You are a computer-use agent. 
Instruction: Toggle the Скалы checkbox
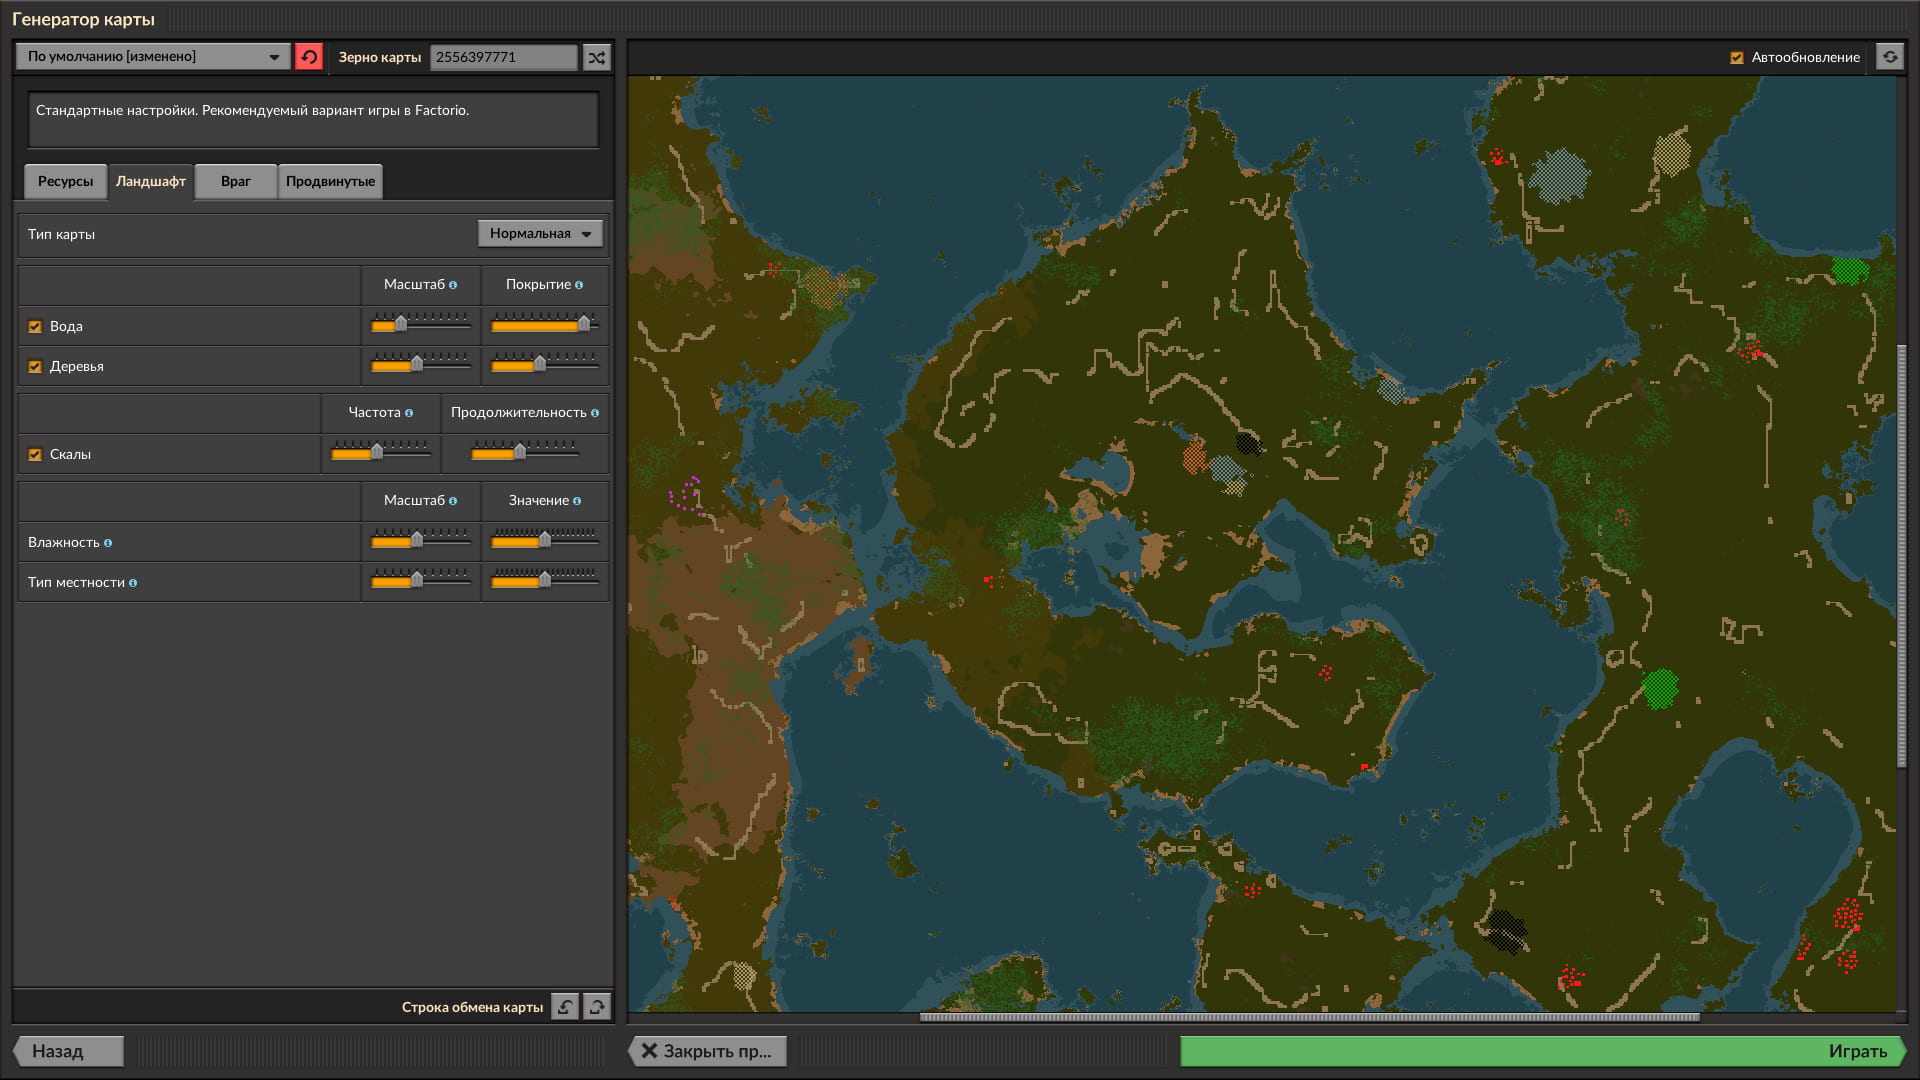[35, 455]
